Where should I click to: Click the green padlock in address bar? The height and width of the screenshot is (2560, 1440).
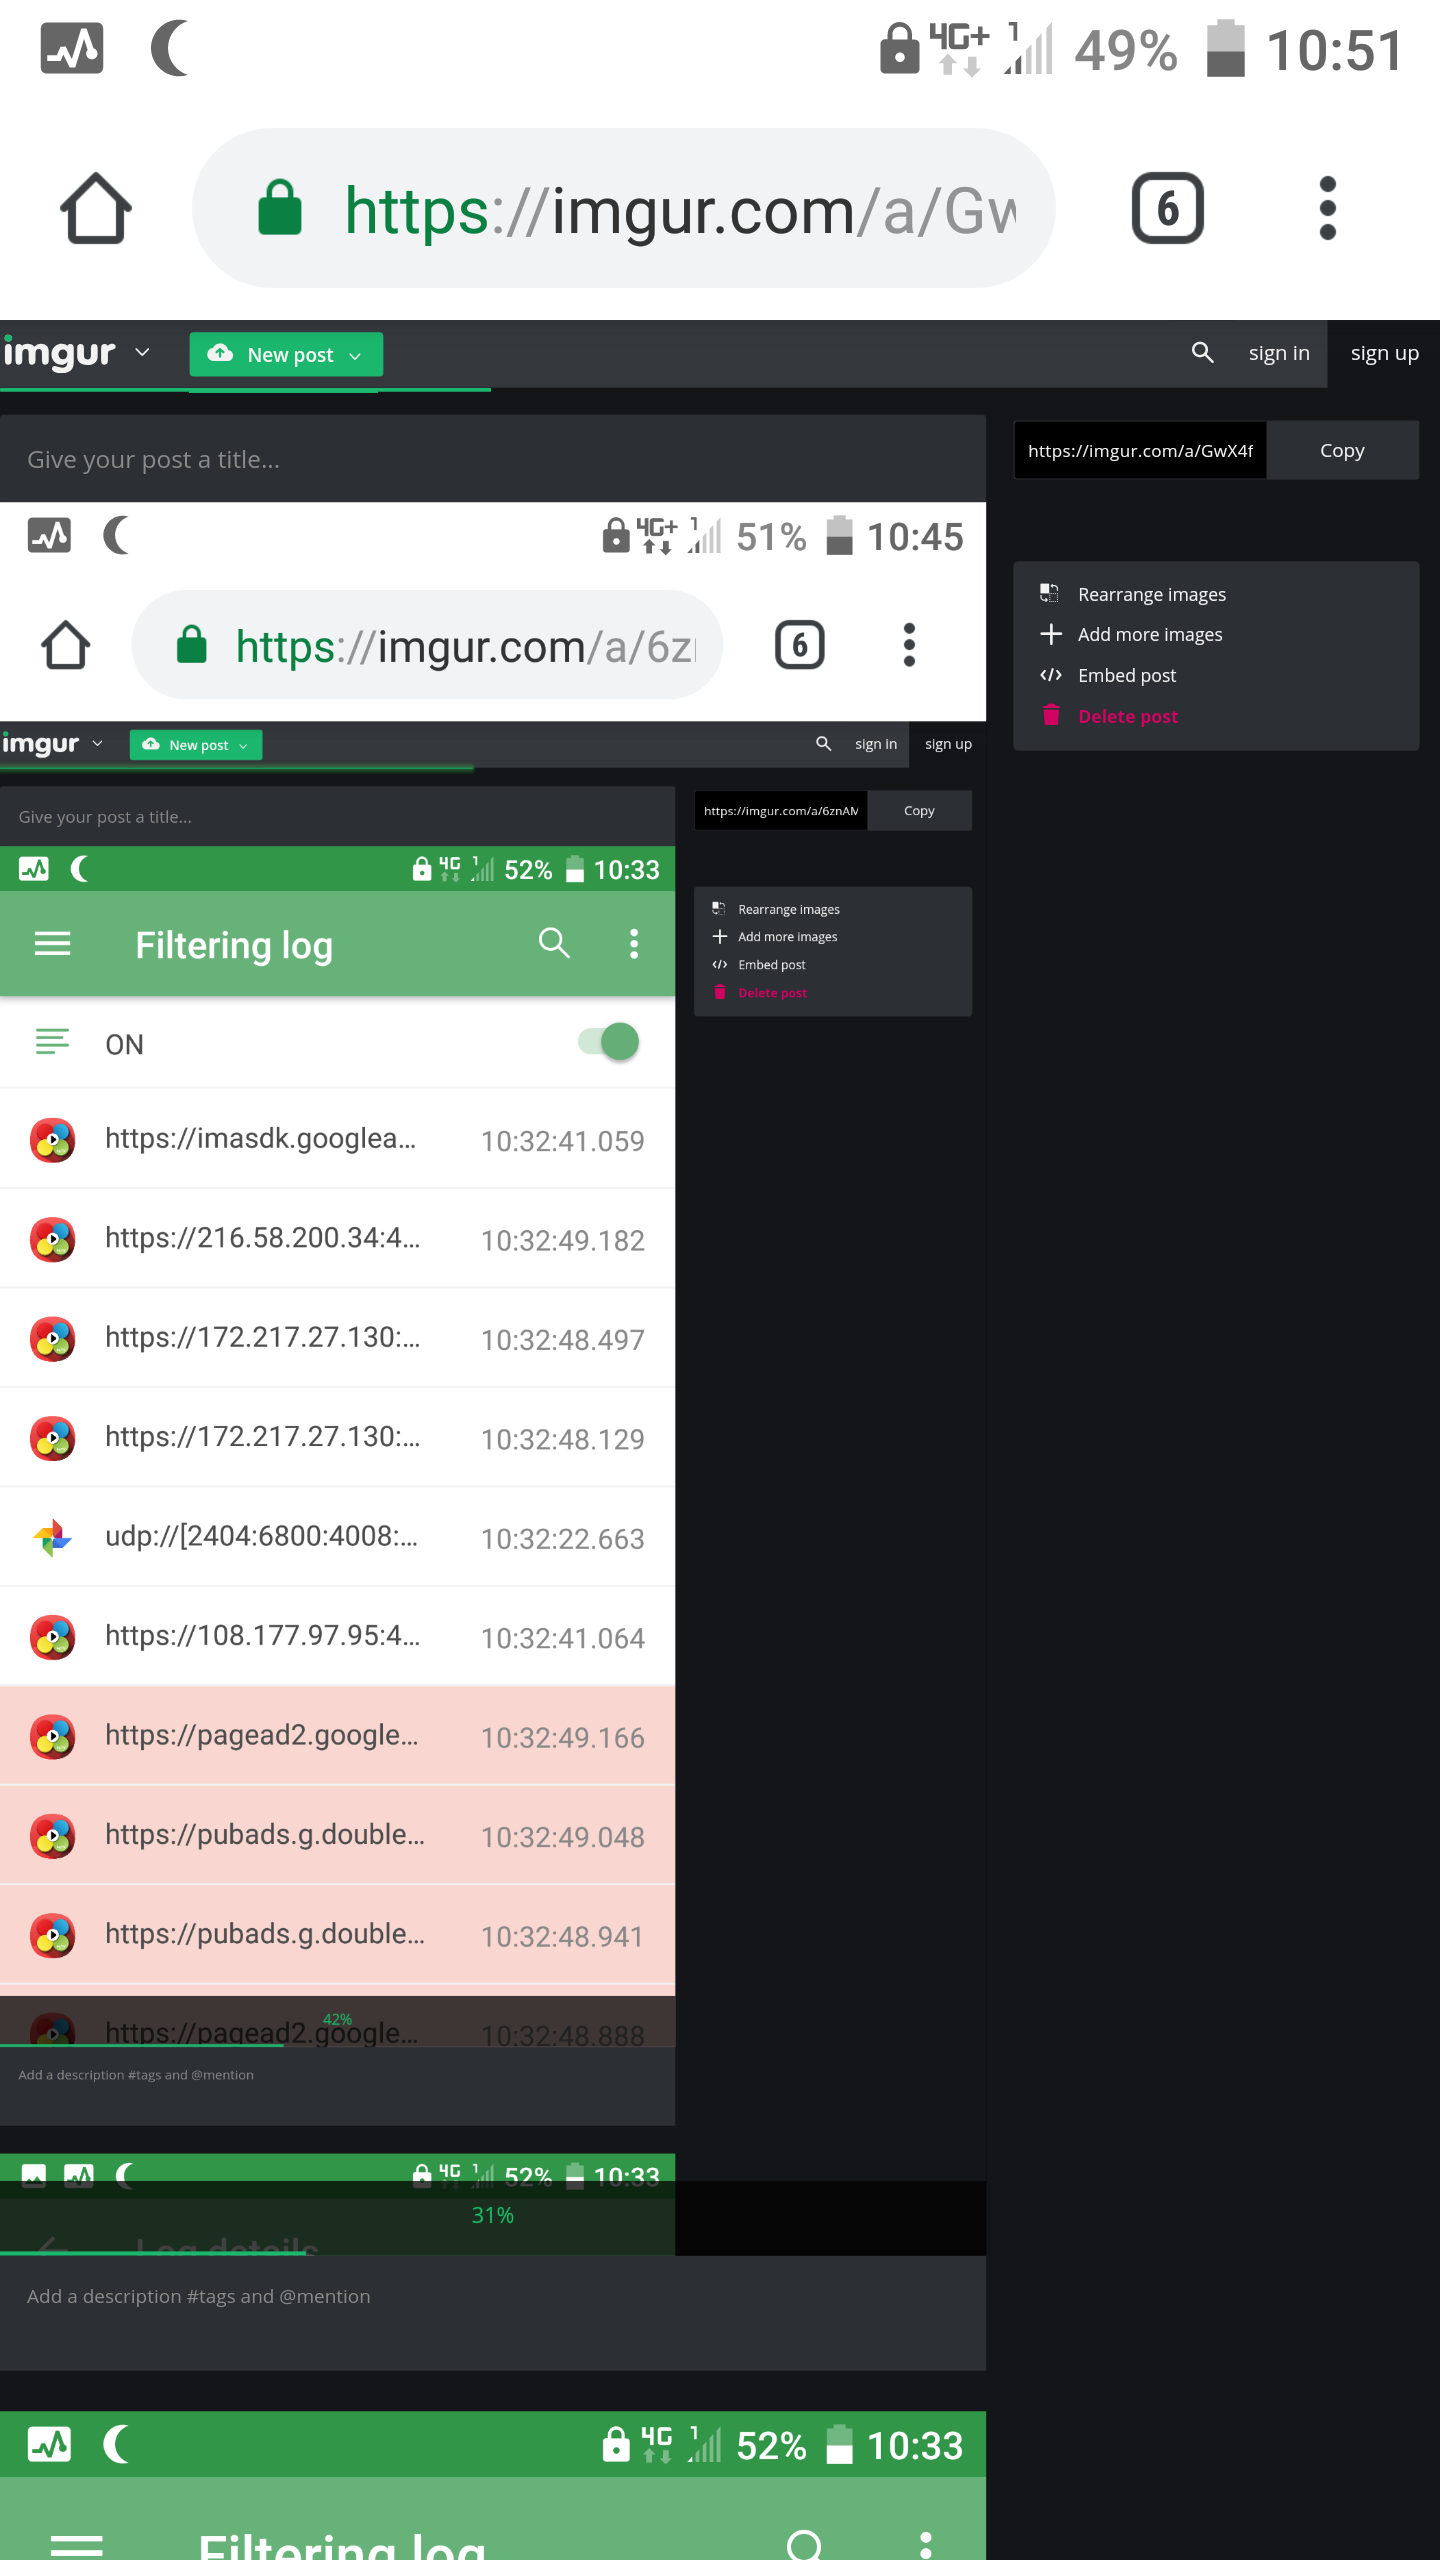pyautogui.click(x=280, y=209)
